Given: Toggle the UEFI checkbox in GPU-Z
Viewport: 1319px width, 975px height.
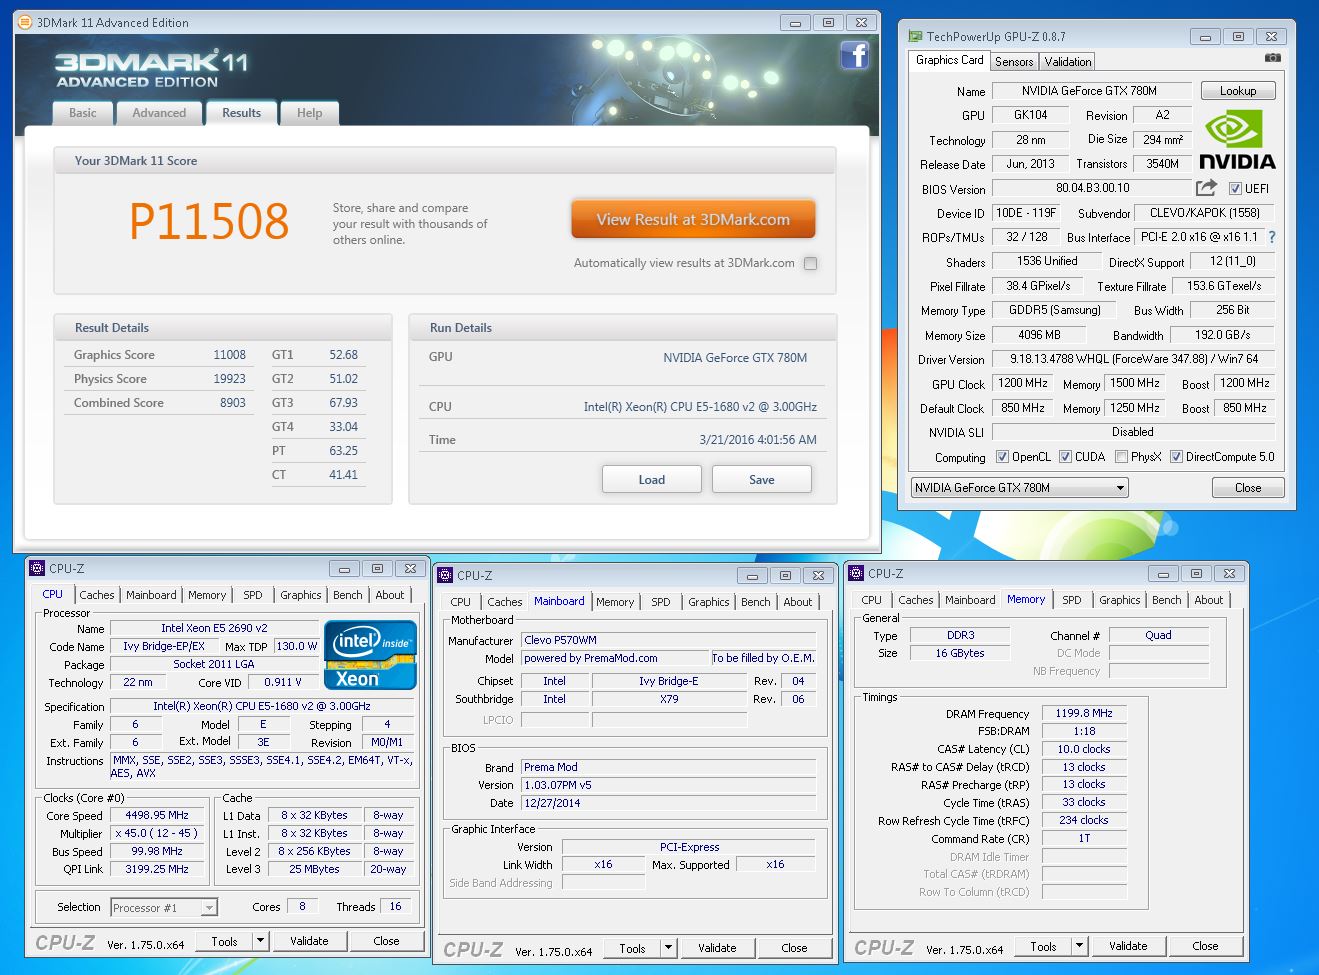Looking at the screenshot, I should (x=1235, y=188).
